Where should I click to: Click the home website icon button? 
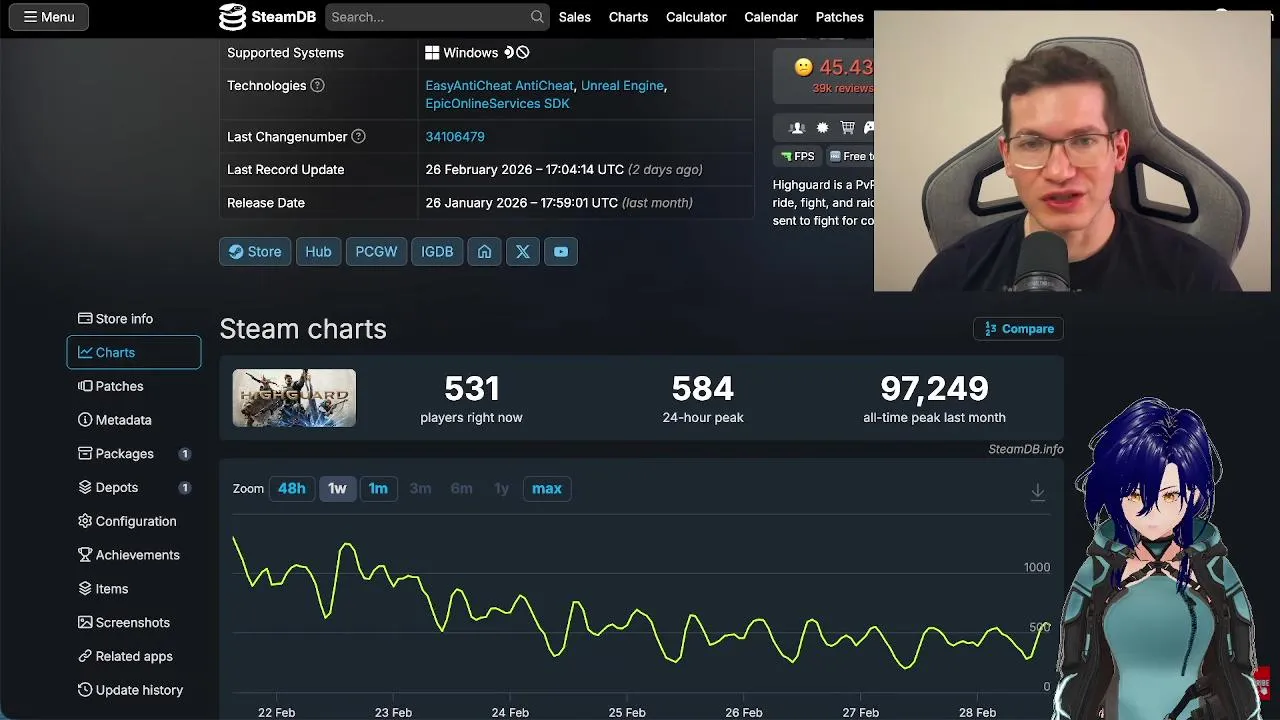(x=484, y=252)
